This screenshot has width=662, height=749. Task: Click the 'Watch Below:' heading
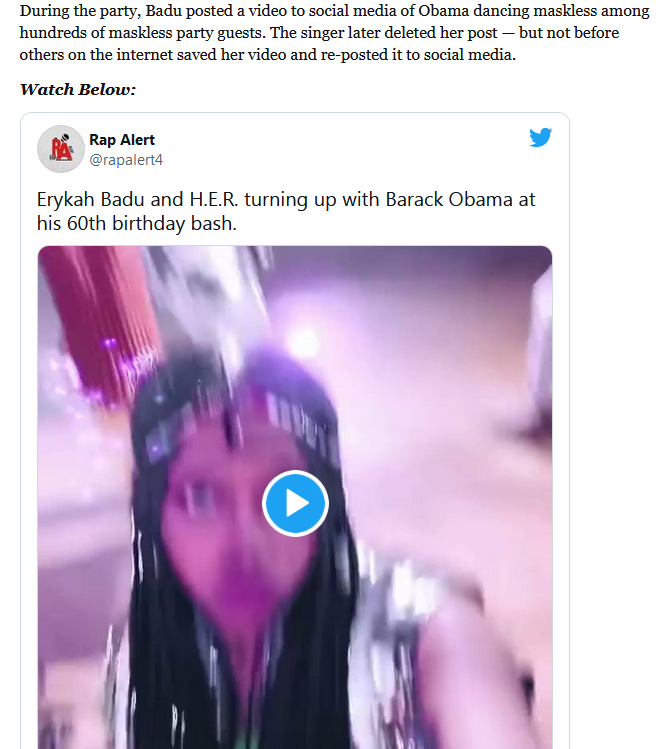click(x=78, y=89)
